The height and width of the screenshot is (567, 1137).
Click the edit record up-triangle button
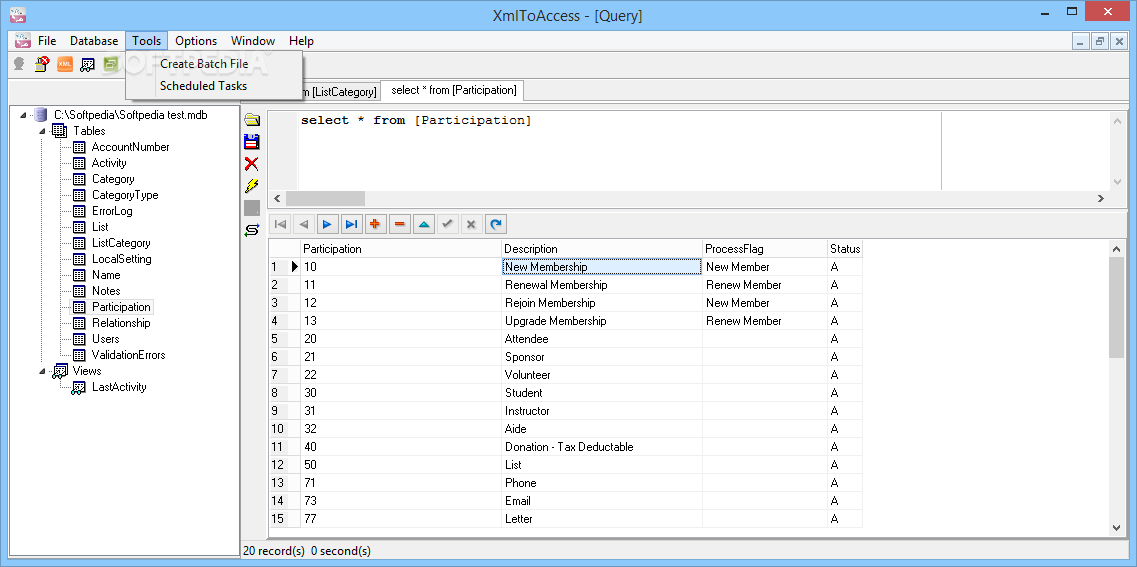click(423, 224)
